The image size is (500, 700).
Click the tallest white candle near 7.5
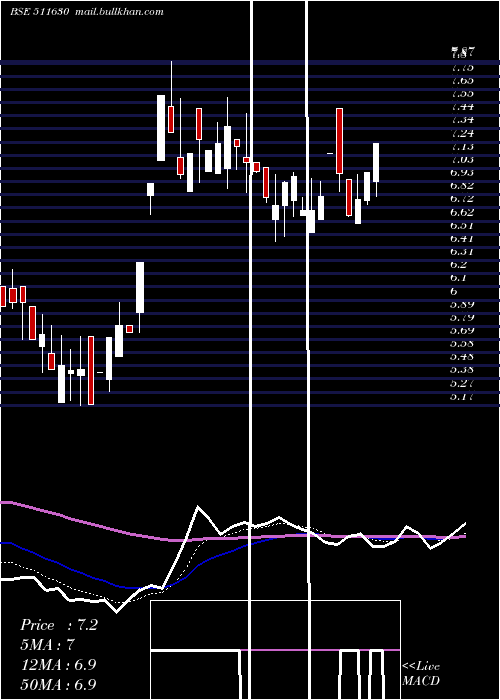[x=161, y=128]
